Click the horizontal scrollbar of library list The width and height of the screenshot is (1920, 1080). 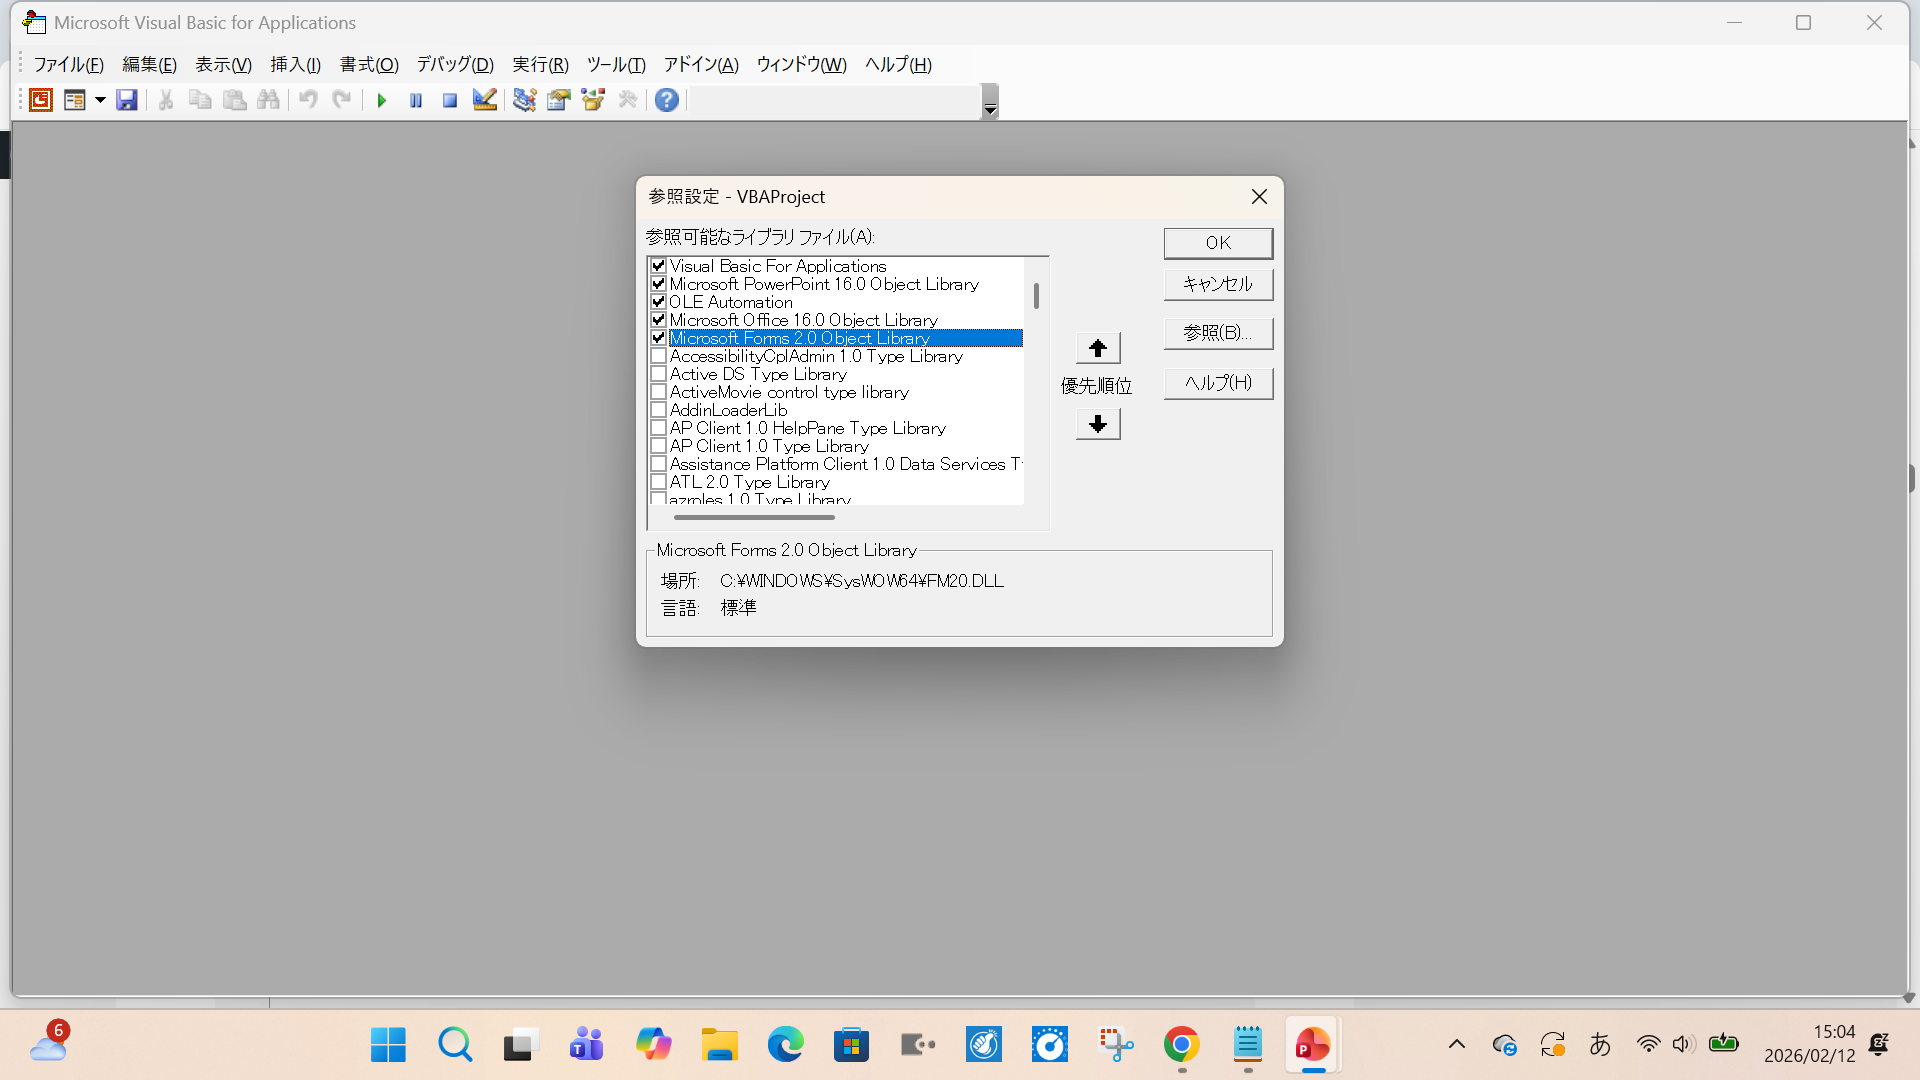(x=754, y=517)
